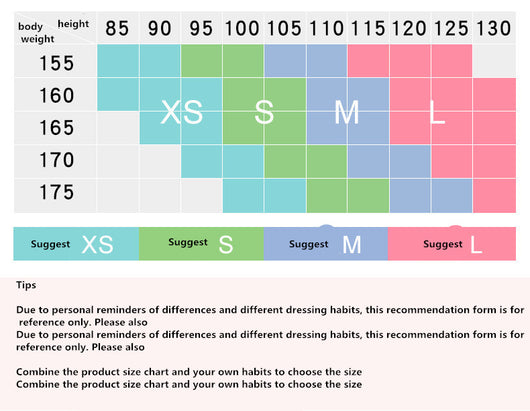530x411 pixels.
Task: Click the teal cell at row 155, column 85
Action: click(x=118, y=61)
